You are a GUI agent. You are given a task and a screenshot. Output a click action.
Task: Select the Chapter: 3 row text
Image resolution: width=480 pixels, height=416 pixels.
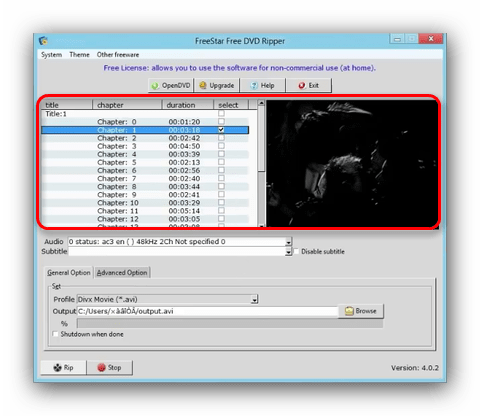click(117, 146)
